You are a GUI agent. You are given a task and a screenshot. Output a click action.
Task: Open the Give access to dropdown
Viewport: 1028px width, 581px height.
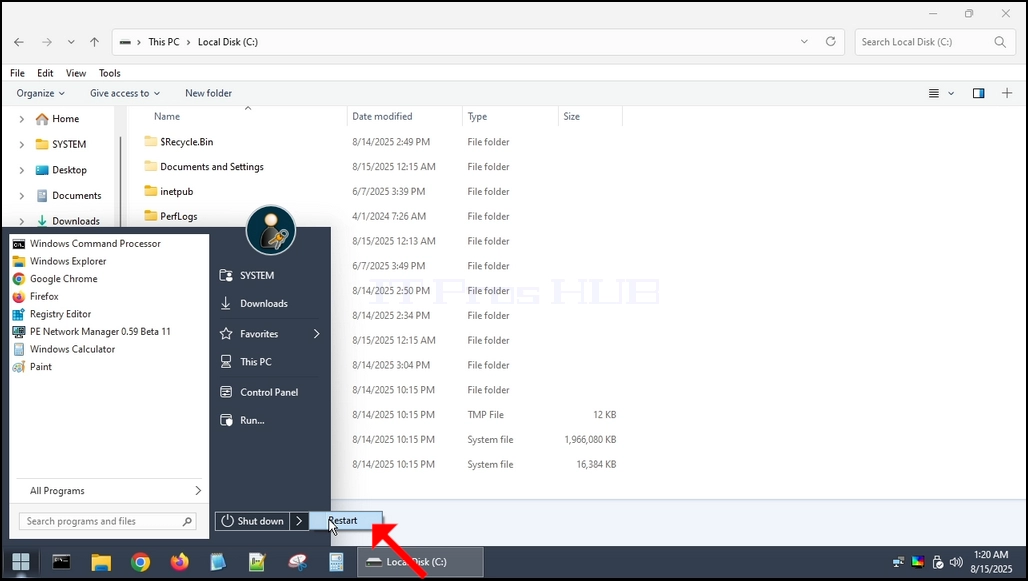coord(125,93)
